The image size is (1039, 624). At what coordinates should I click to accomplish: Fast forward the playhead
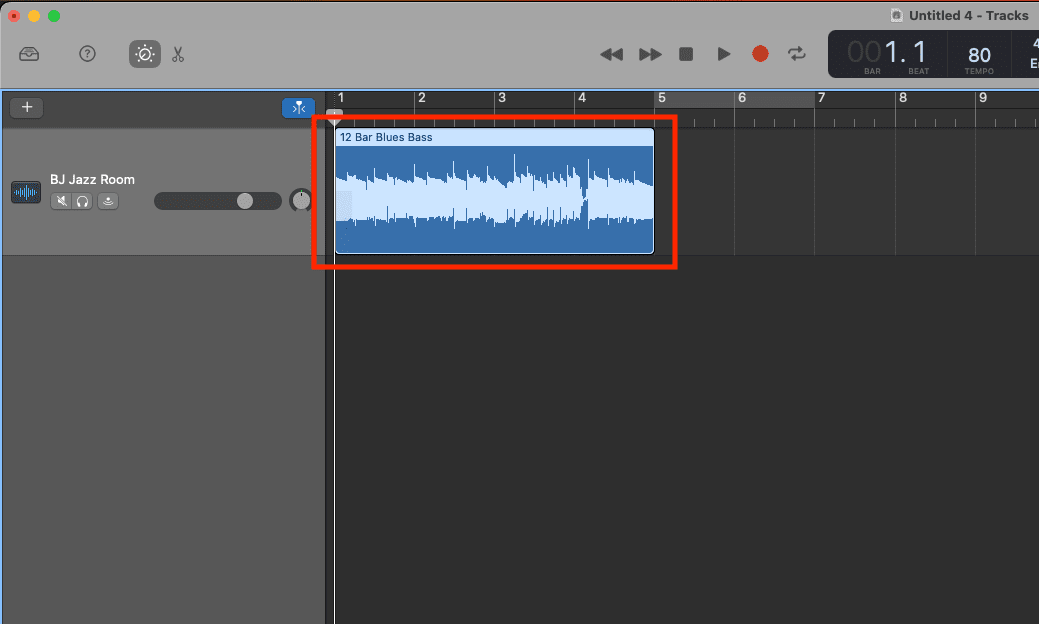coord(650,54)
